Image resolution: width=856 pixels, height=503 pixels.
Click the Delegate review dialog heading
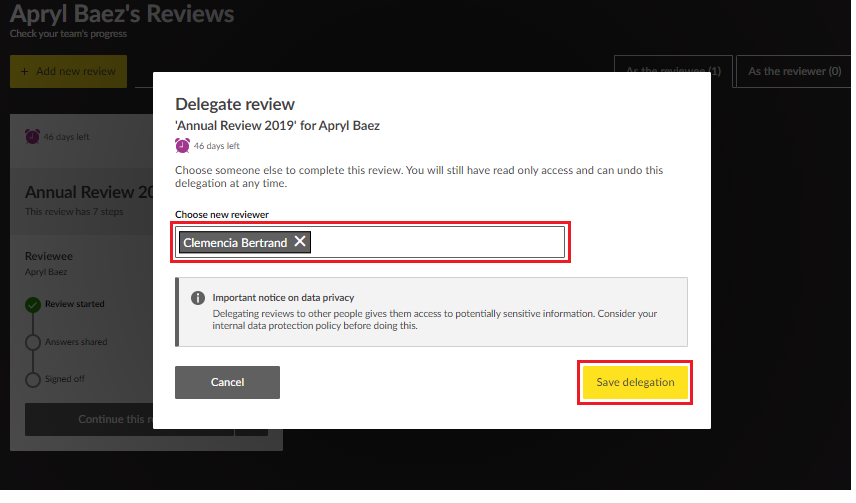pos(235,104)
